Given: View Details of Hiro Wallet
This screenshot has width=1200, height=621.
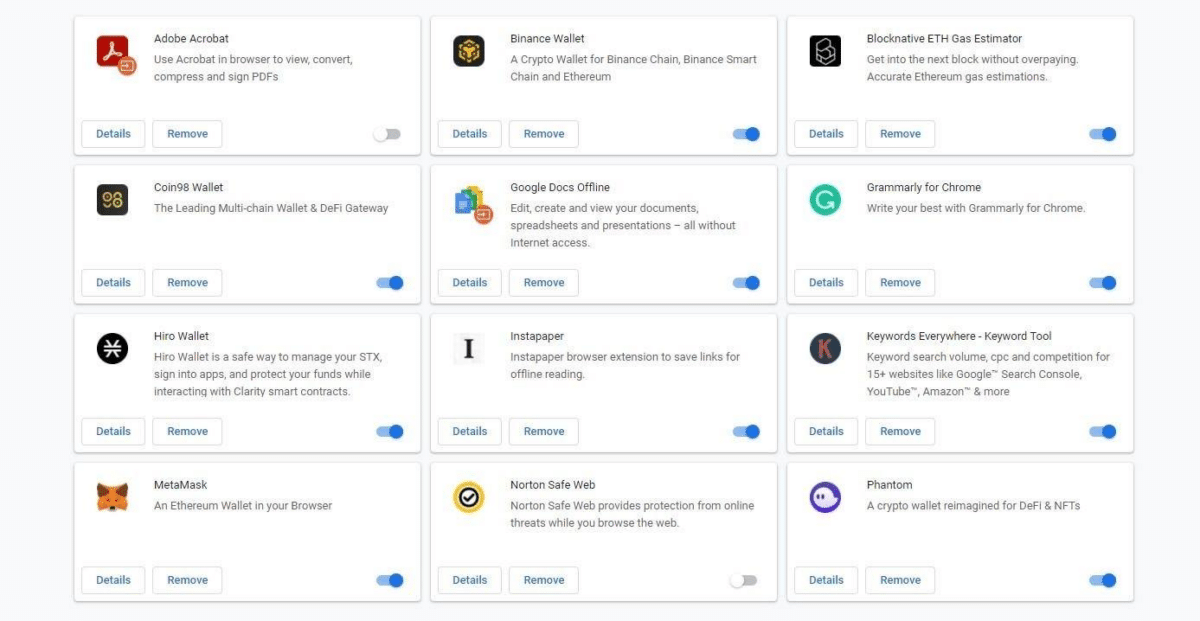Looking at the screenshot, I should (x=113, y=432).
